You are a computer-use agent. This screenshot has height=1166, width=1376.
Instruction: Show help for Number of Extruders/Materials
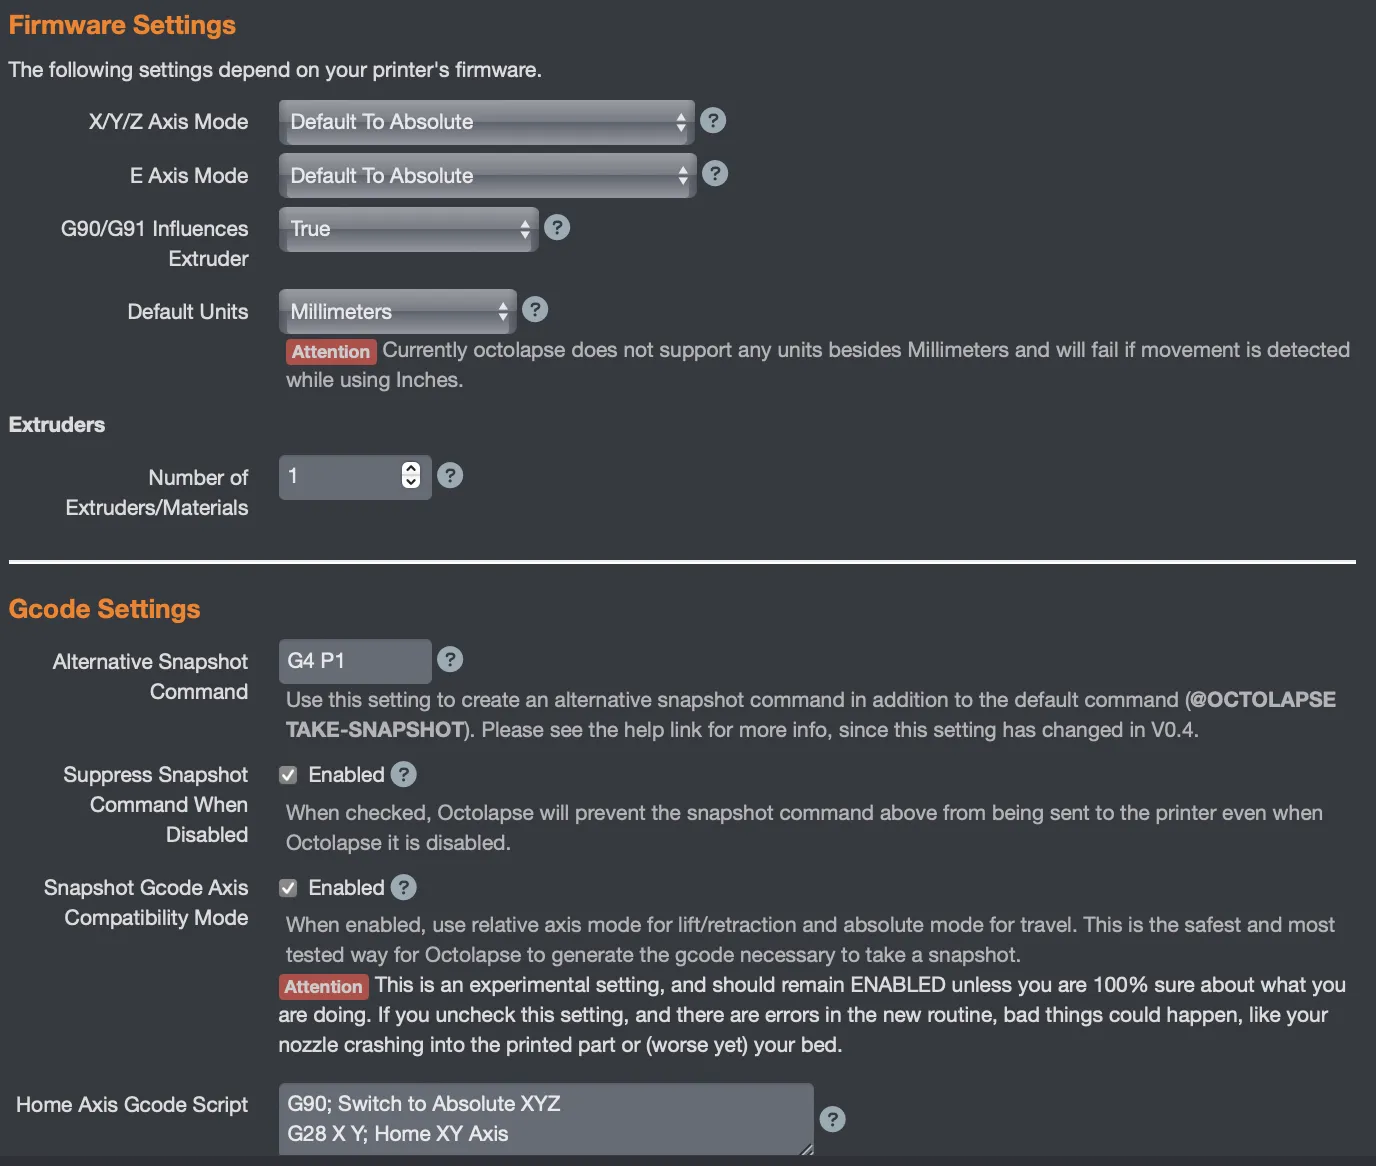tap(451, 476)
